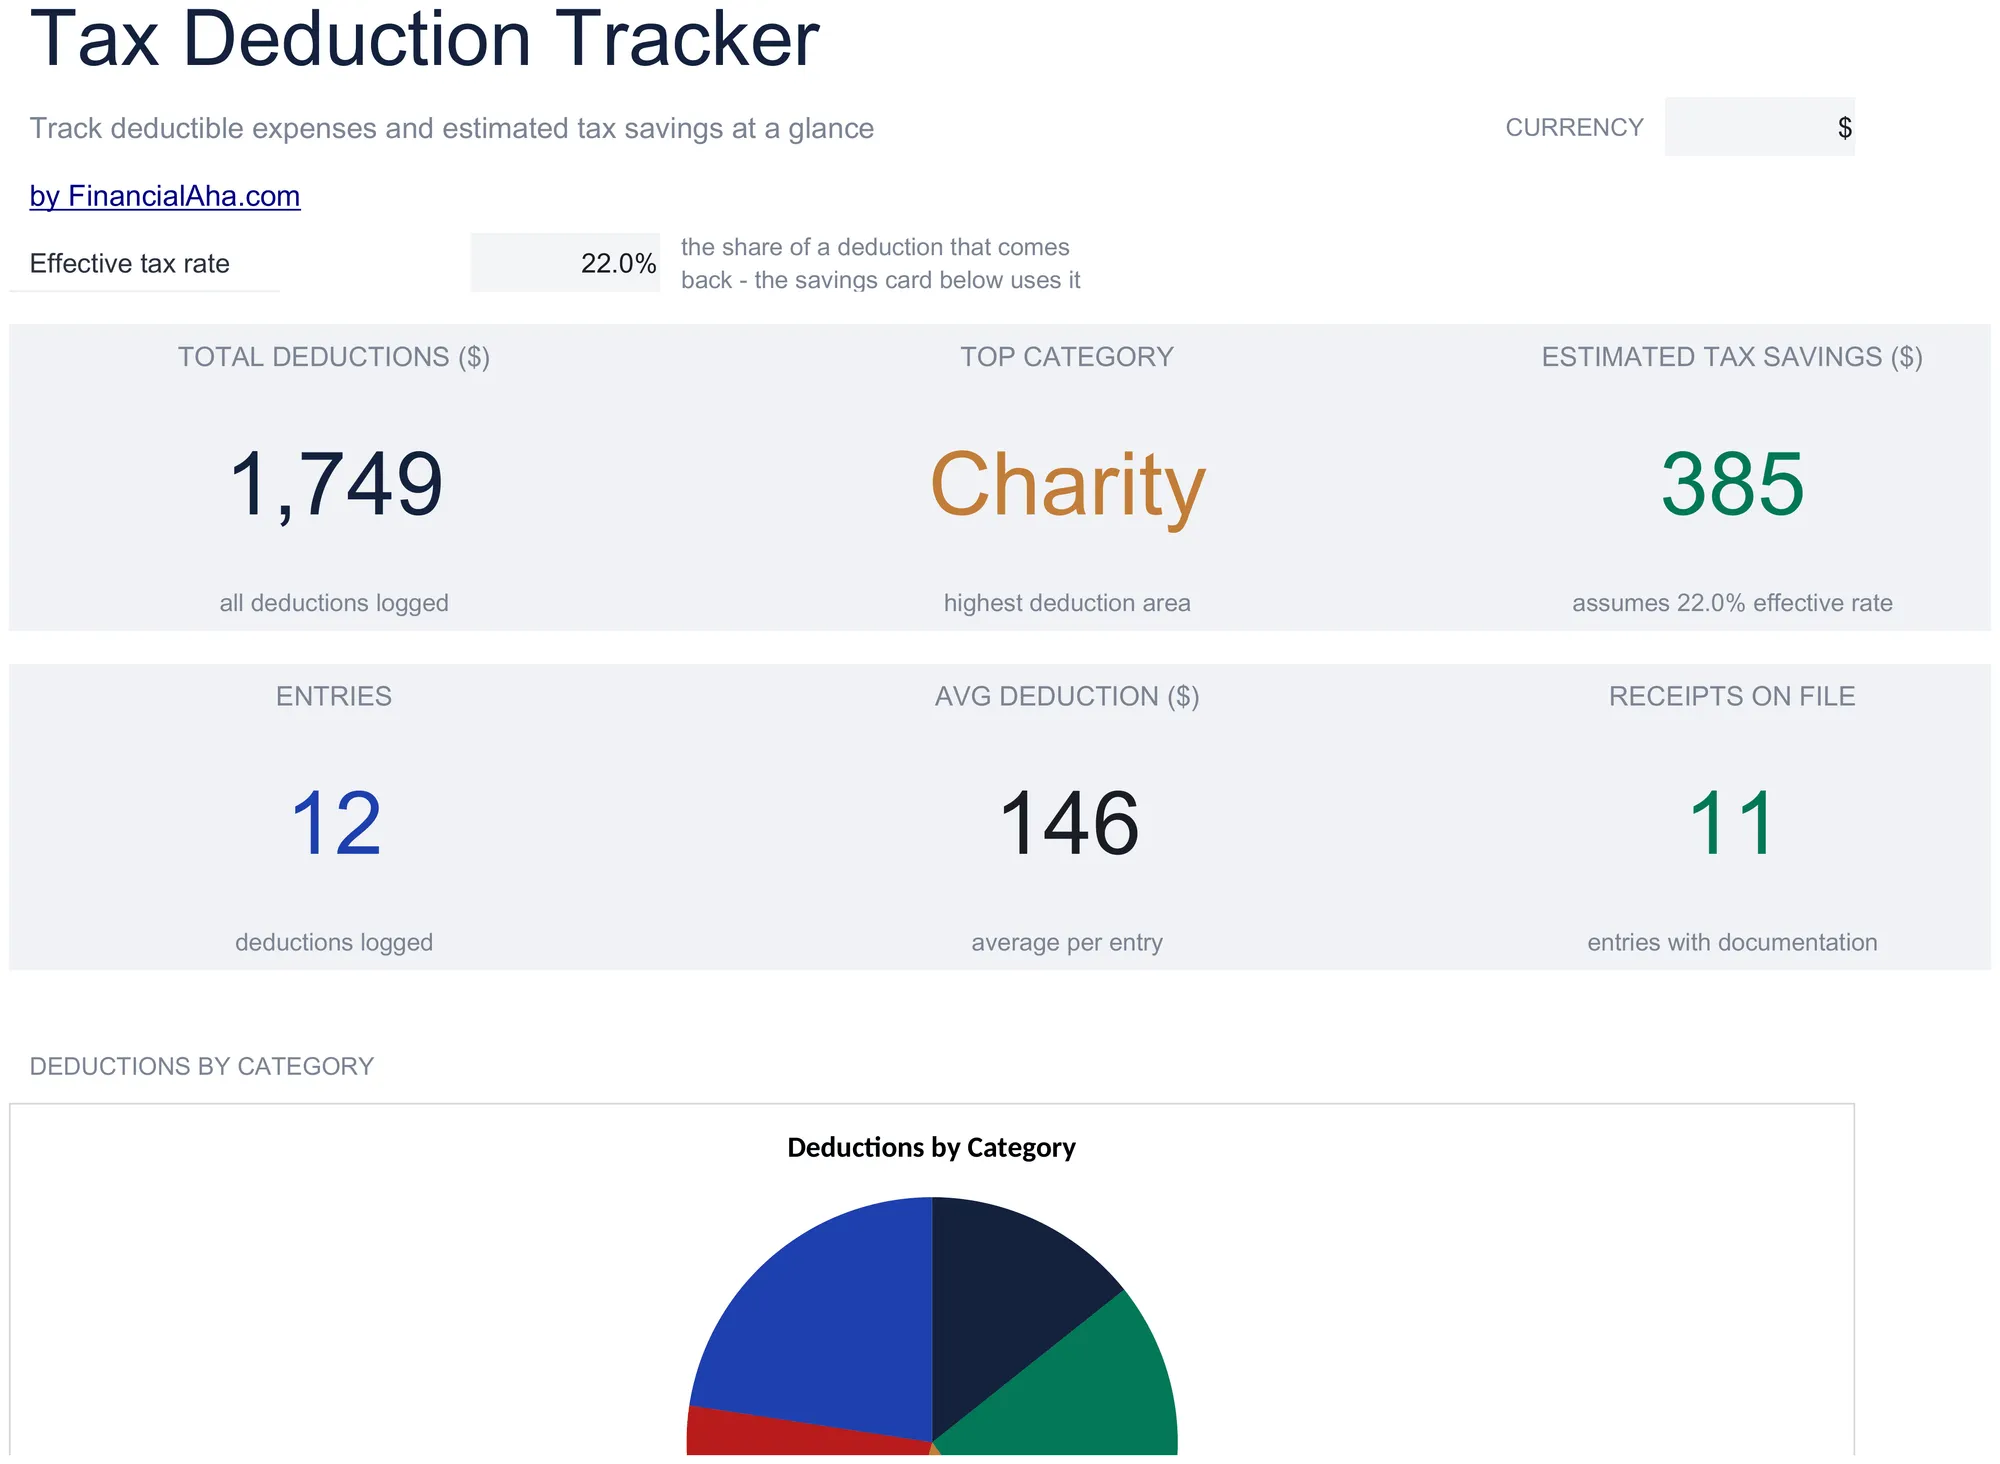Click the Effective tax rate label
This screenshot has height=1464, width=2000.
coord(130,263)
